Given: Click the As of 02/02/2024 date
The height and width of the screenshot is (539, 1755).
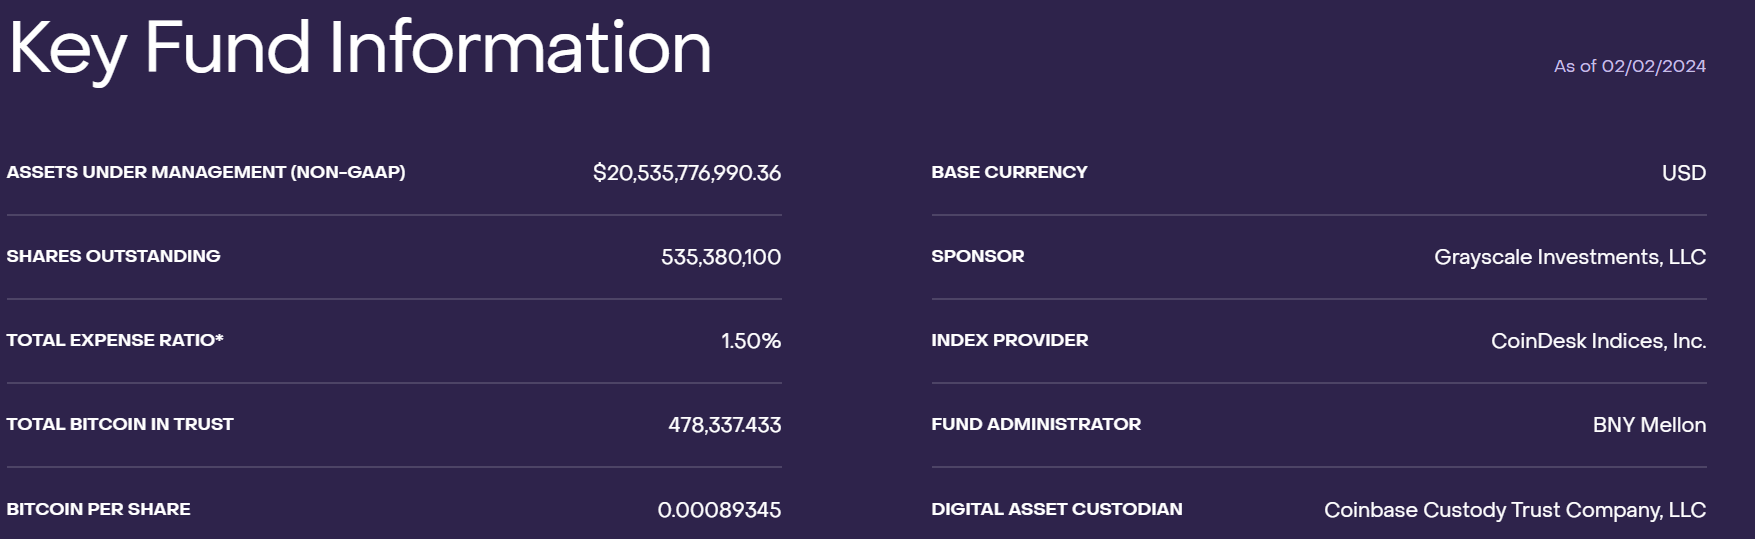Looking at the screenshot, I should pos(1629,66).
